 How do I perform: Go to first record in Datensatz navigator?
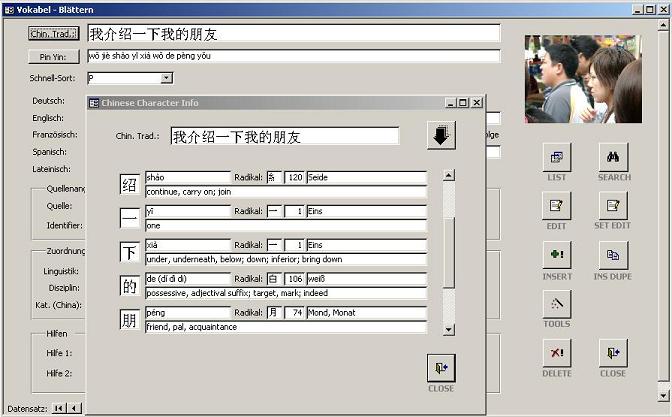click(x=59, y=408)
